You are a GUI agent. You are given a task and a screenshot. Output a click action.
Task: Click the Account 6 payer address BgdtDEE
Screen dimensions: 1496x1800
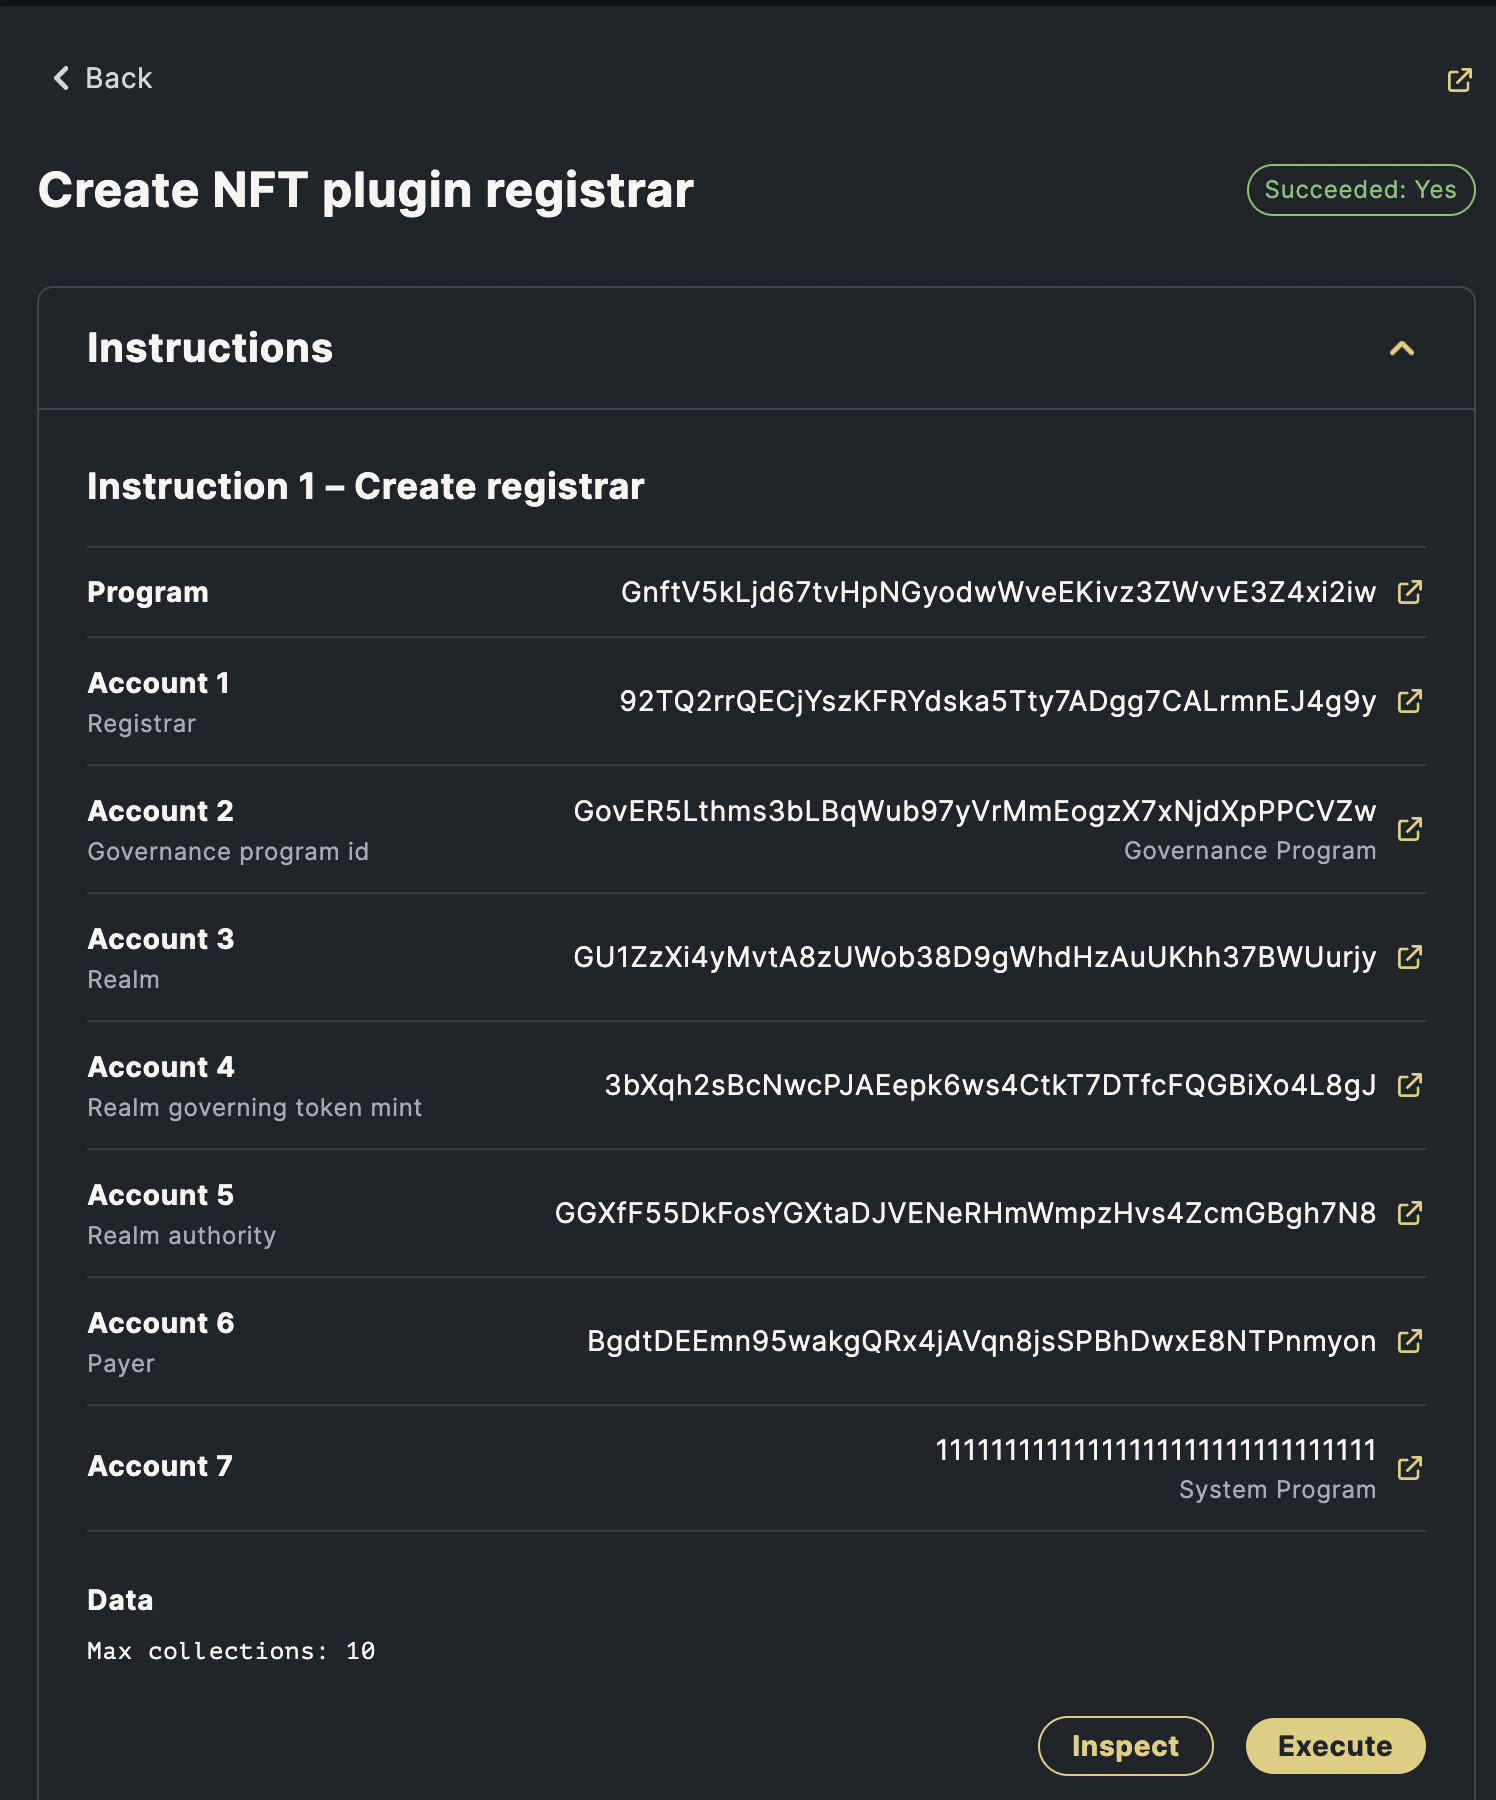pyautogui.click(x=980, y=1341)
